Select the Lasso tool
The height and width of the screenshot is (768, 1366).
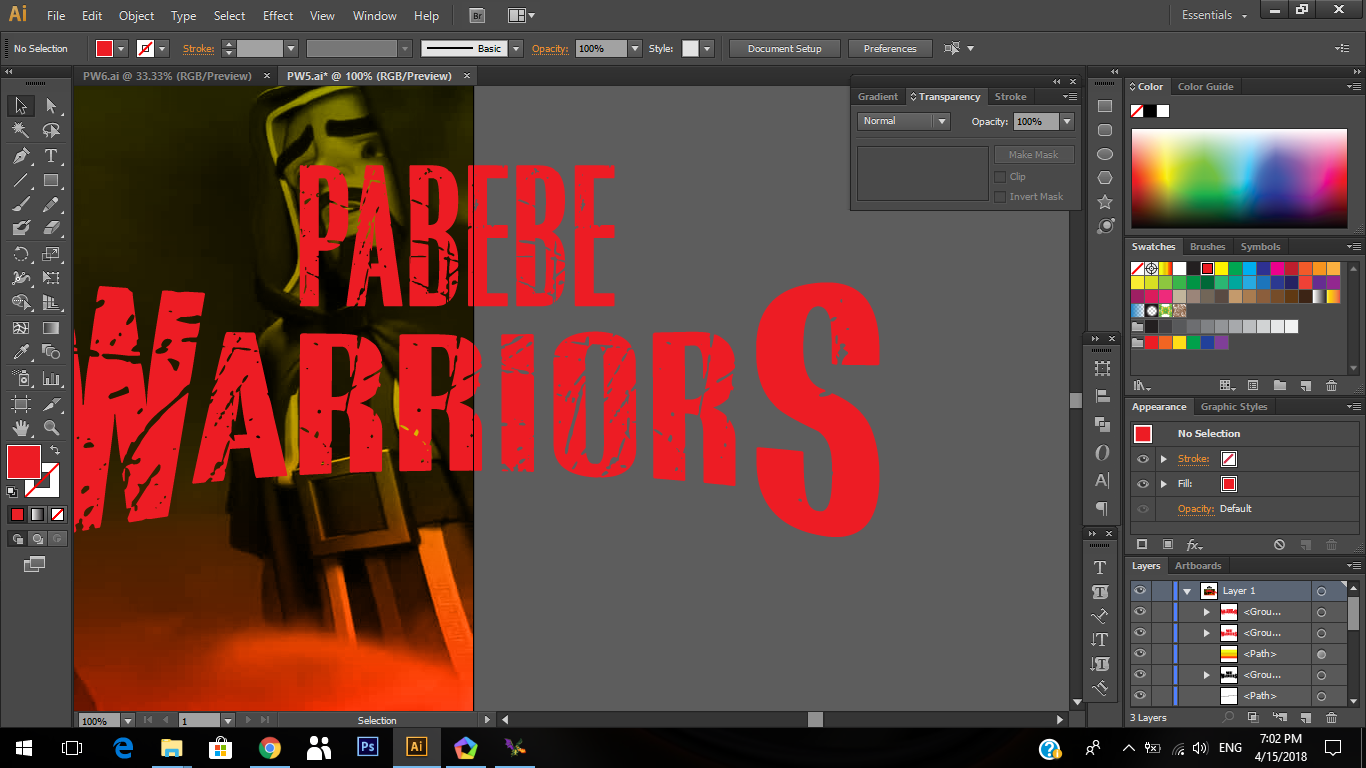51,130
